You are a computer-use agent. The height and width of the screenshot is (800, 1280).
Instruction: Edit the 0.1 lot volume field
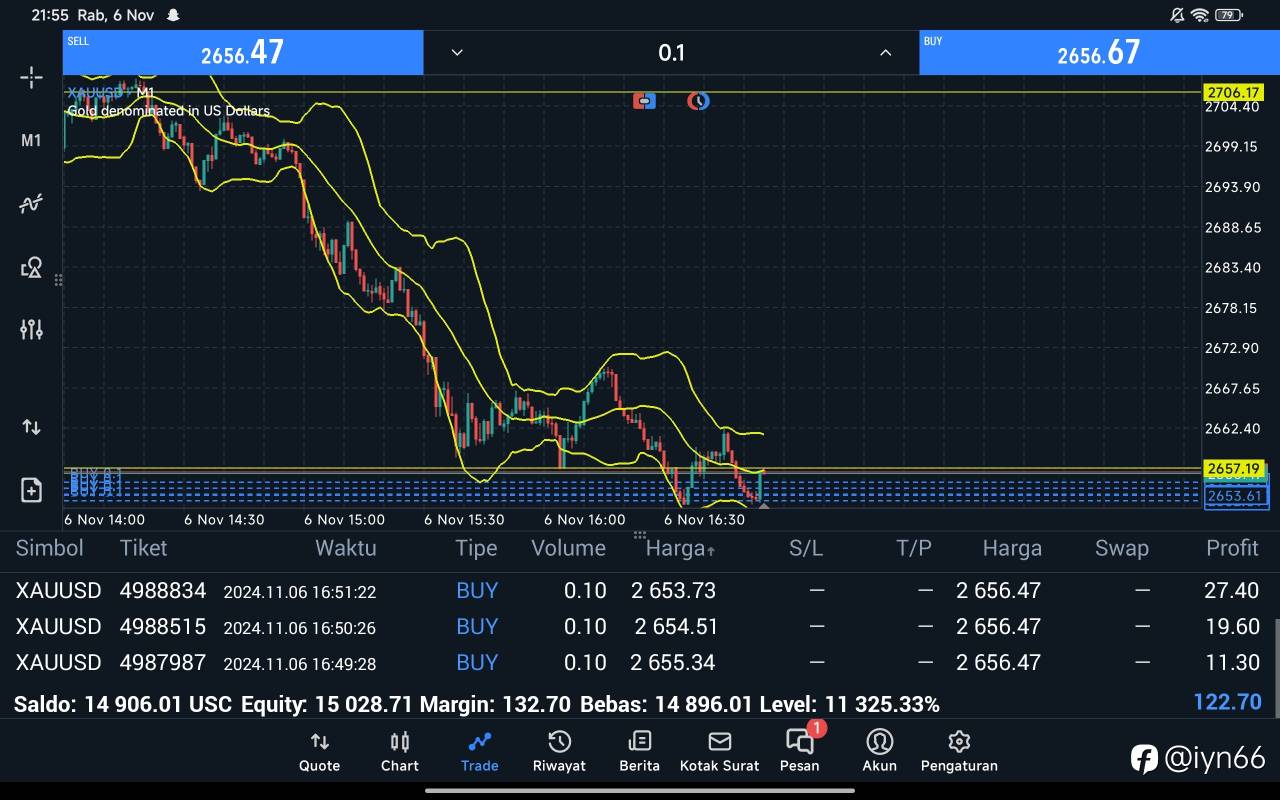click(671, 53)
